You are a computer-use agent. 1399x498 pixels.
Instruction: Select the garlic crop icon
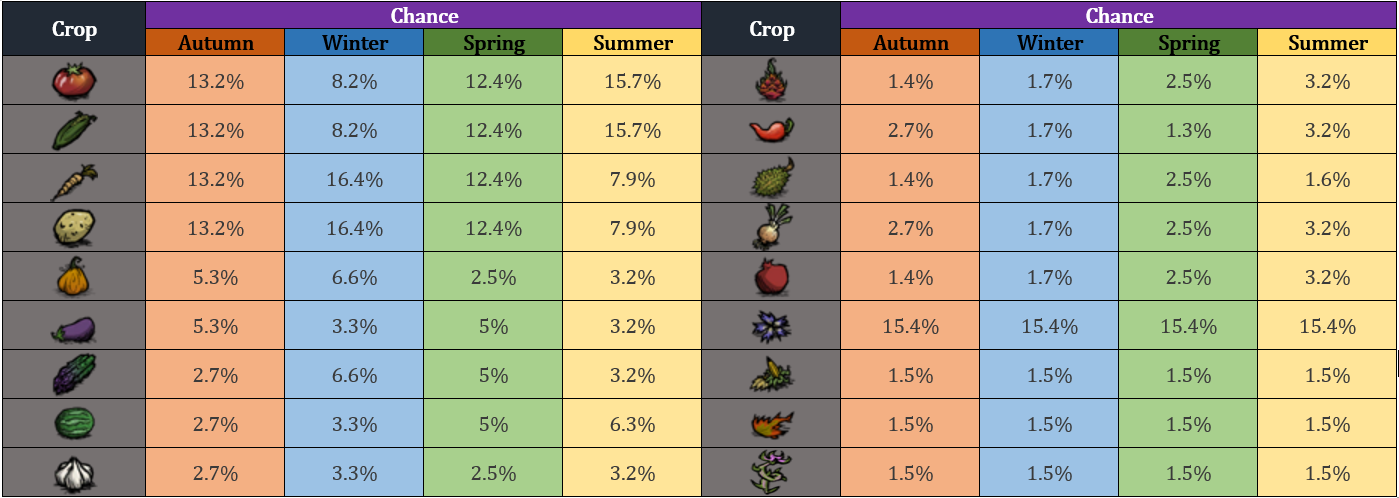click(73, 473)
